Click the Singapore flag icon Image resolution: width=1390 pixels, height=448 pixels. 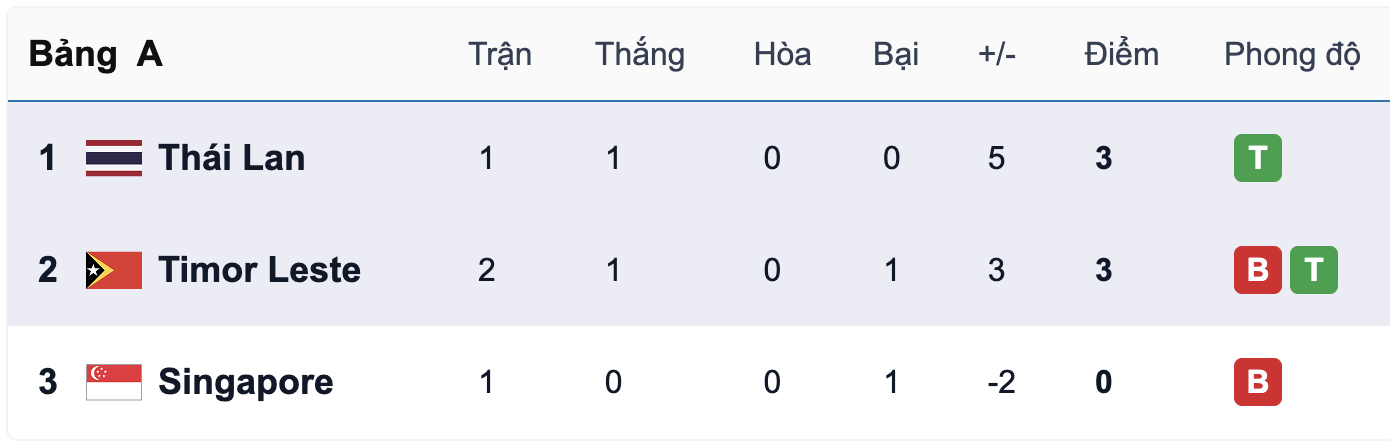pyautogui.click(x=113, y=382)
